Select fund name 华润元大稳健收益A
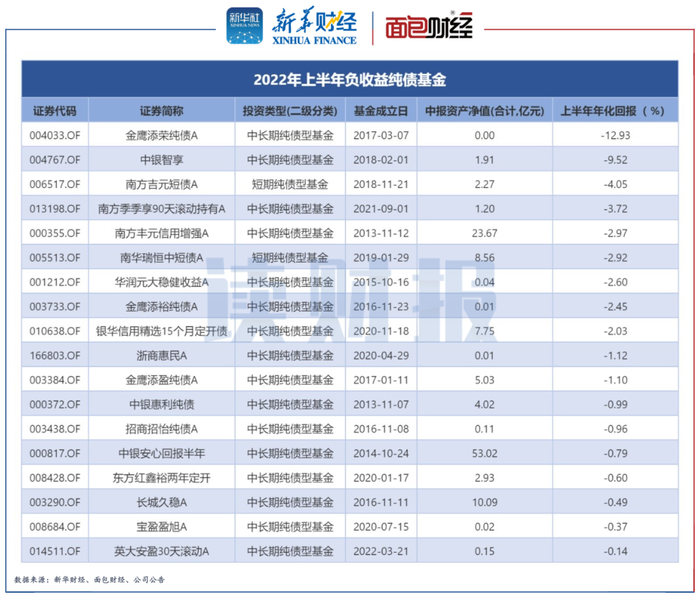The image size is (700, 598). [162, 282]
